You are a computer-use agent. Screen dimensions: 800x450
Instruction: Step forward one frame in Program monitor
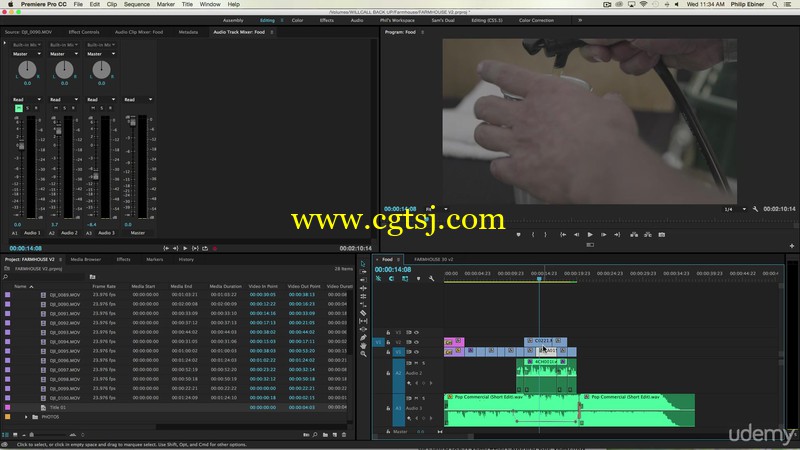(604, 235)
